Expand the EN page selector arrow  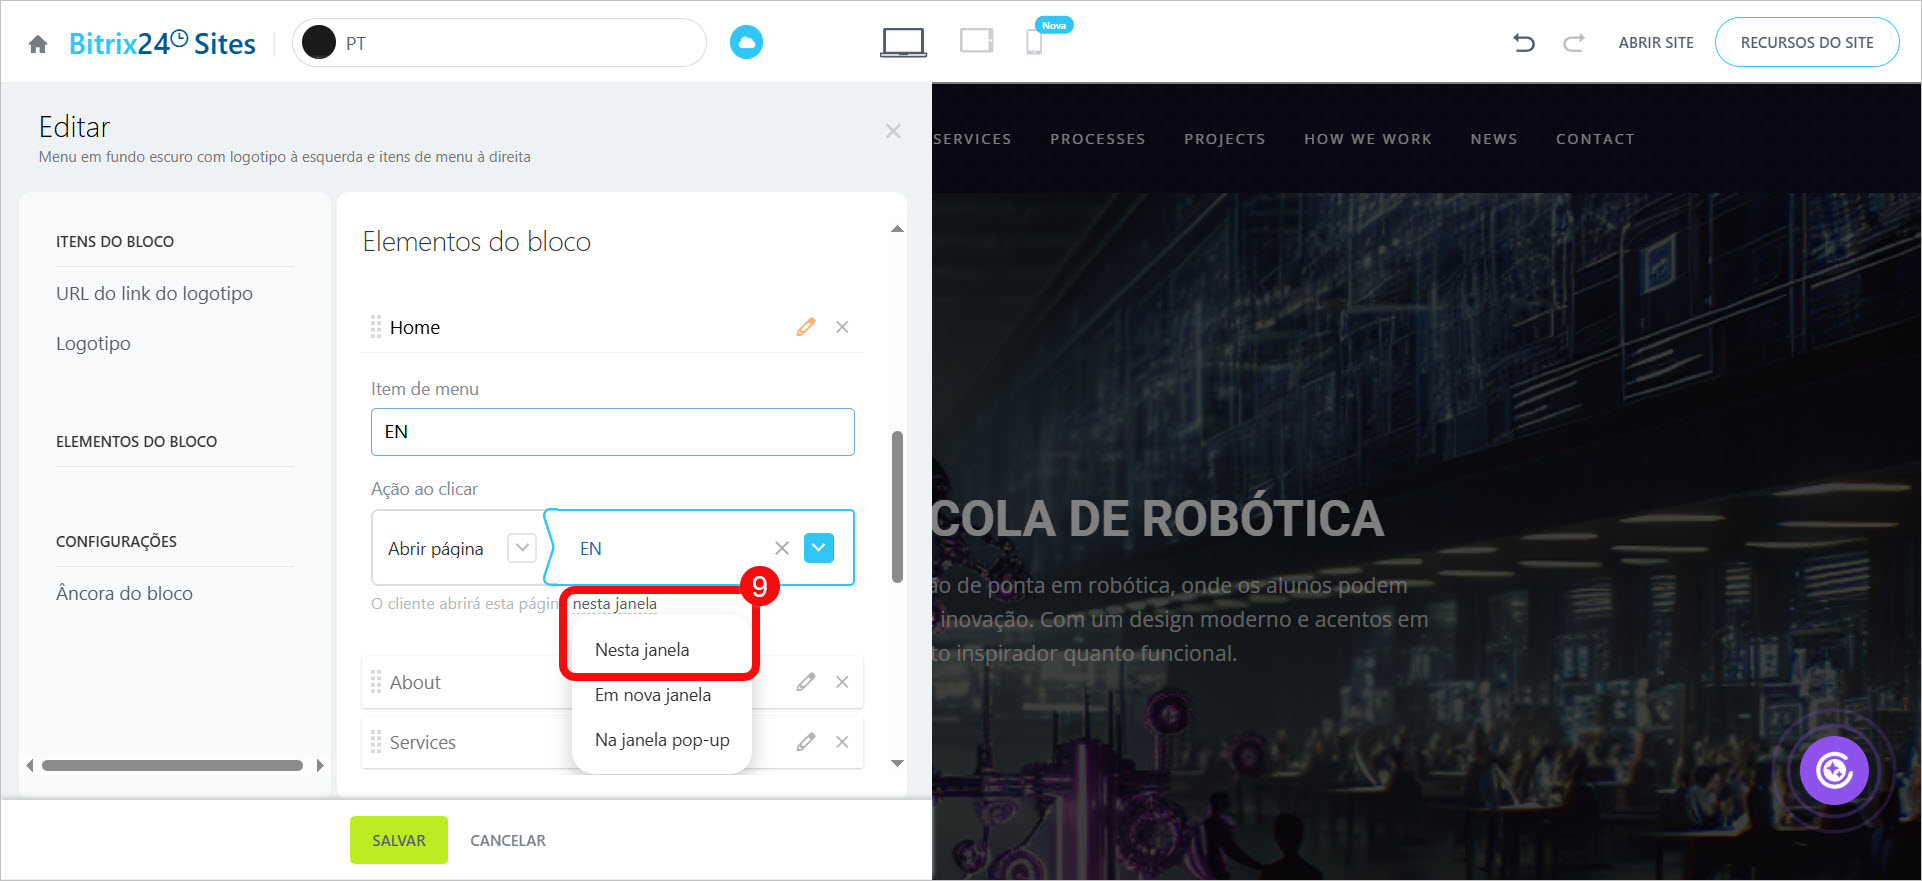(819, 548)
